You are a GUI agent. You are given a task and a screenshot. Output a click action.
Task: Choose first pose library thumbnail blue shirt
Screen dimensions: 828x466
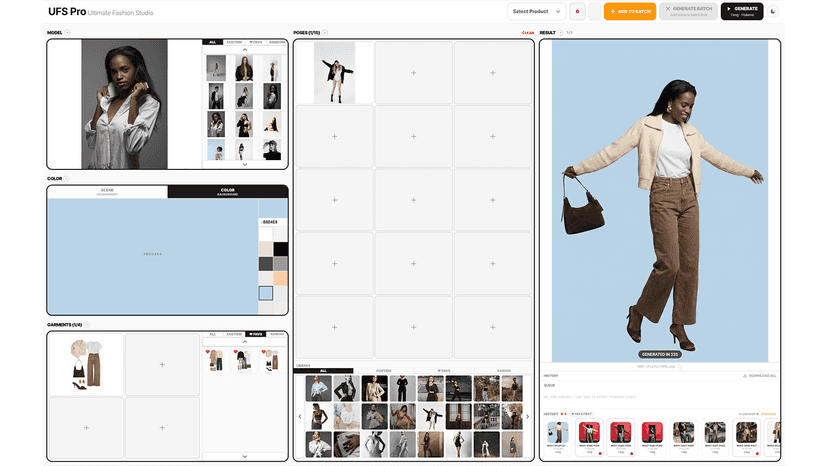pos(318,388)
